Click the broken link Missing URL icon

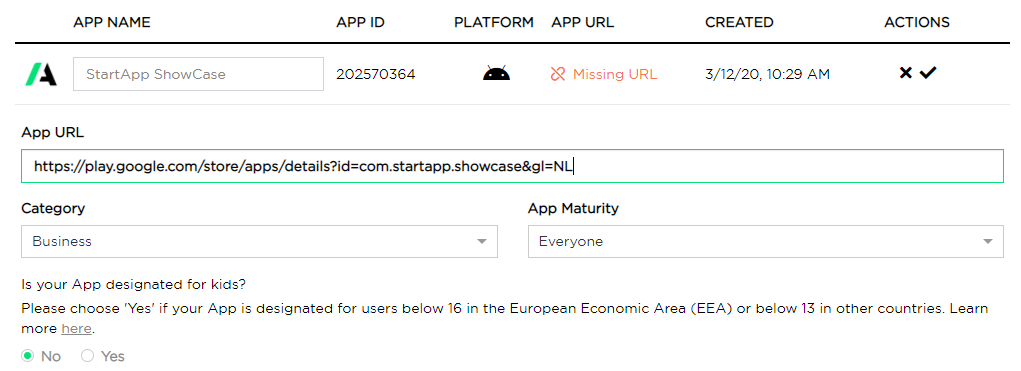557,74
